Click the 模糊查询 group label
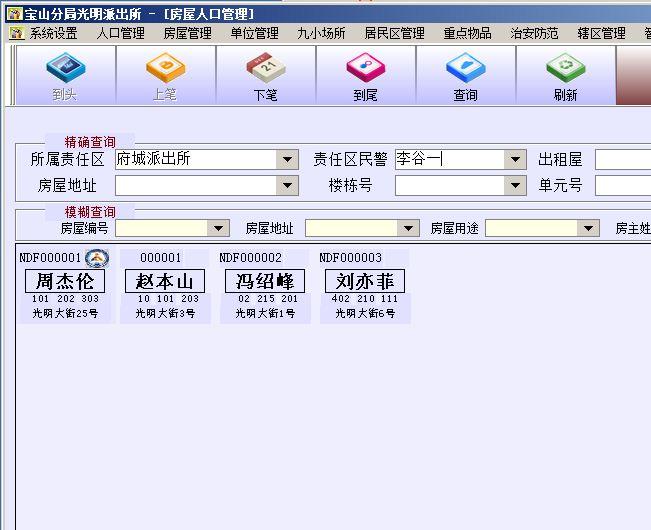Image resolution: width=651 pixels, height=530 pixels. (90, 212)
